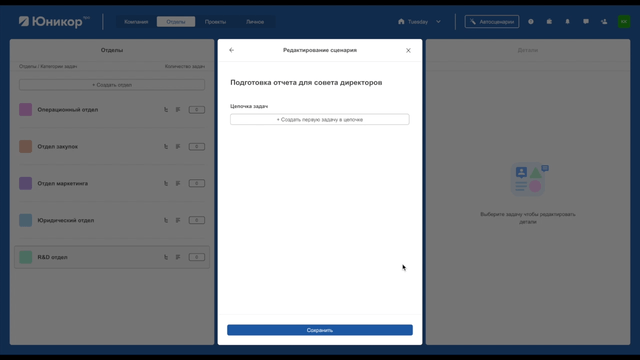The height and width of the screenshot is (360, 640).
Task: Click the Юникор logo
Action: (x=54, y=22)
